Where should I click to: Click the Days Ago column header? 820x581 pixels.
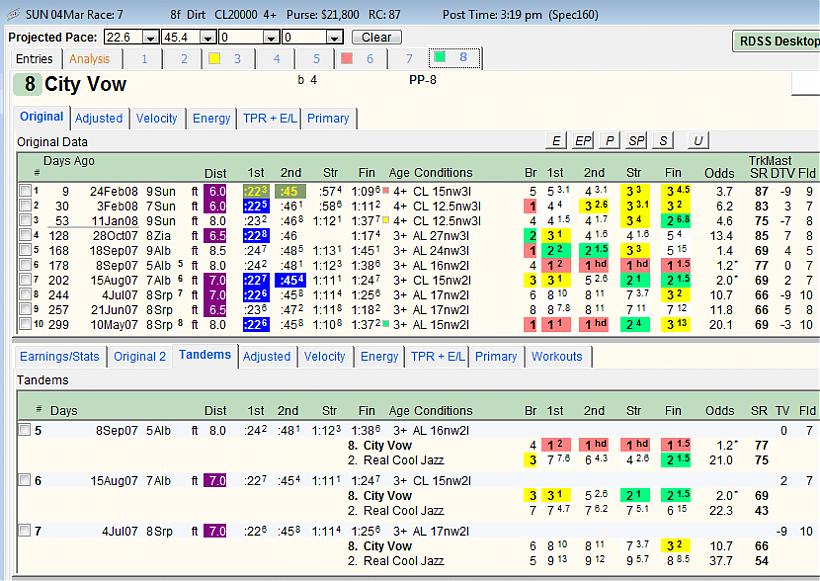click(69, 161)
